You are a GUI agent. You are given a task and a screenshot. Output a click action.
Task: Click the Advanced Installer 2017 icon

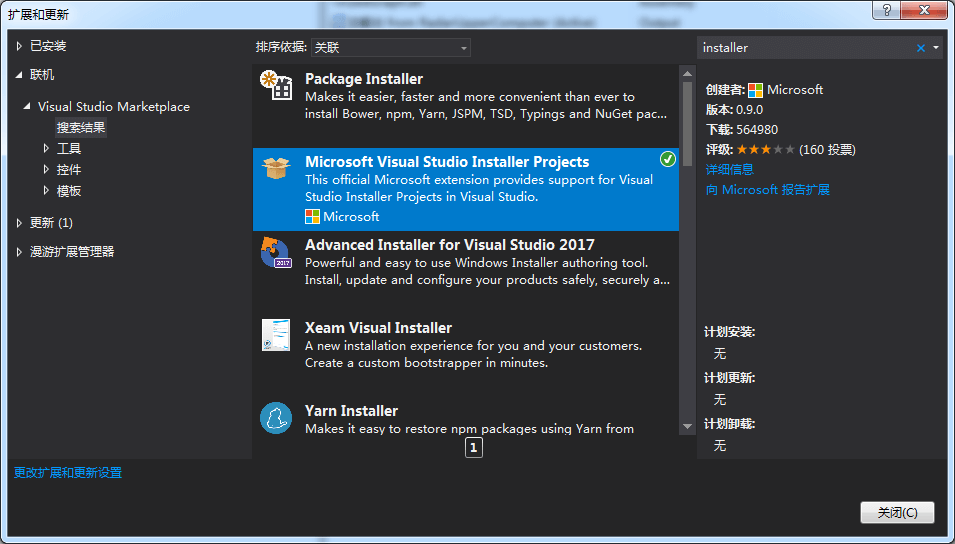[x=276, y=252]
